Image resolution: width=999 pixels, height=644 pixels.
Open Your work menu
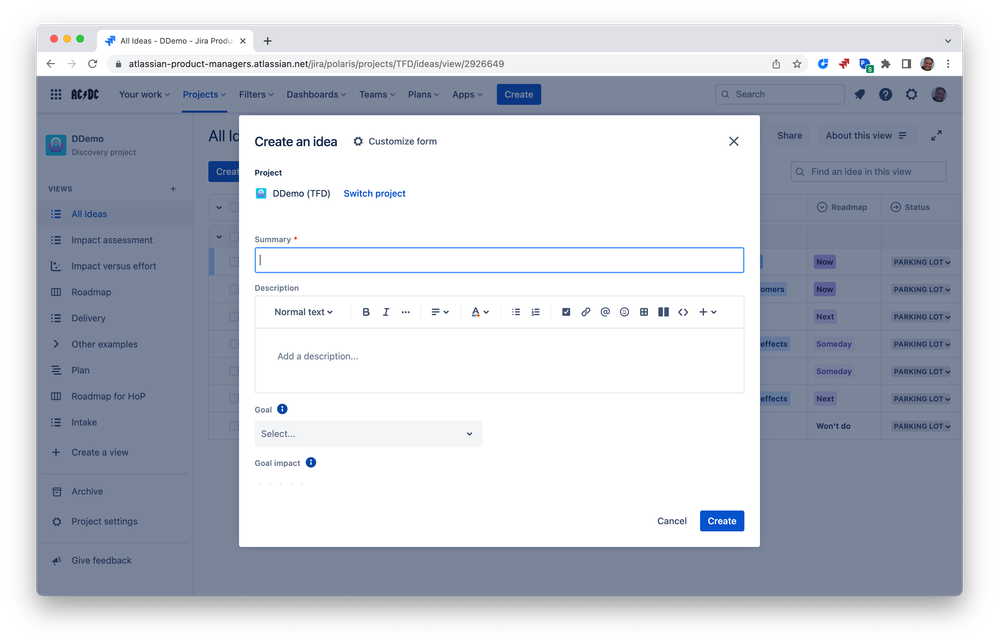click(x=144, y=94)
